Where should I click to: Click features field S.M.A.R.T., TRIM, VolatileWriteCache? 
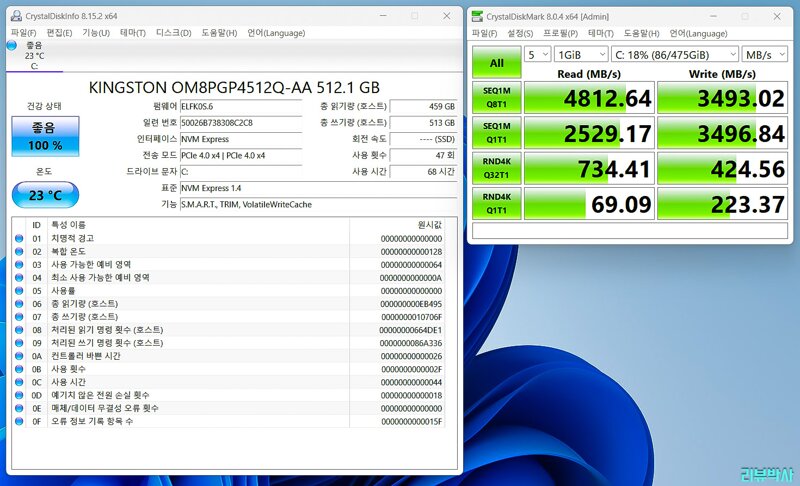click(x=318, y=204)
